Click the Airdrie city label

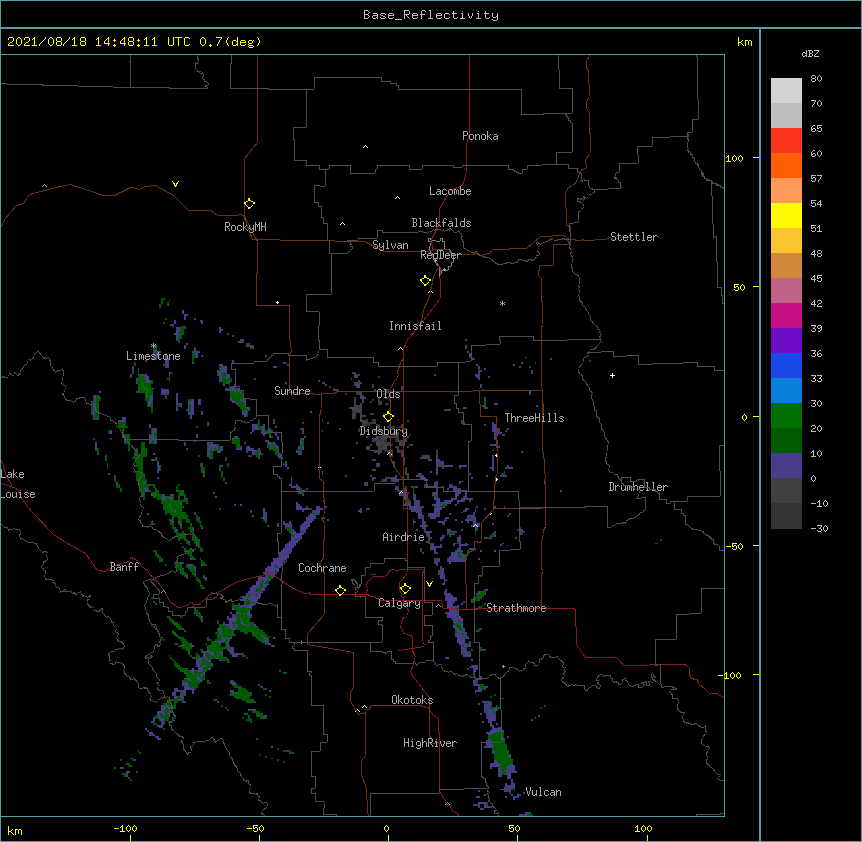point(403,537)
